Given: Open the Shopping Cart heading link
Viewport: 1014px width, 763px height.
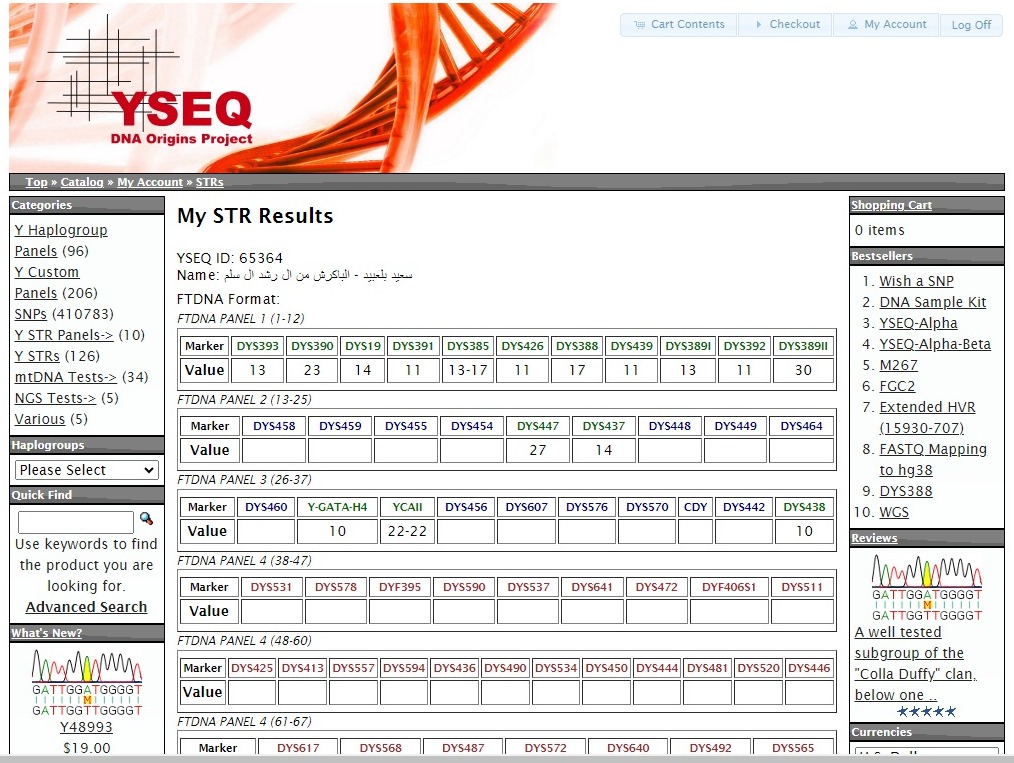Looking at the screenshot, I should (891, 205).
